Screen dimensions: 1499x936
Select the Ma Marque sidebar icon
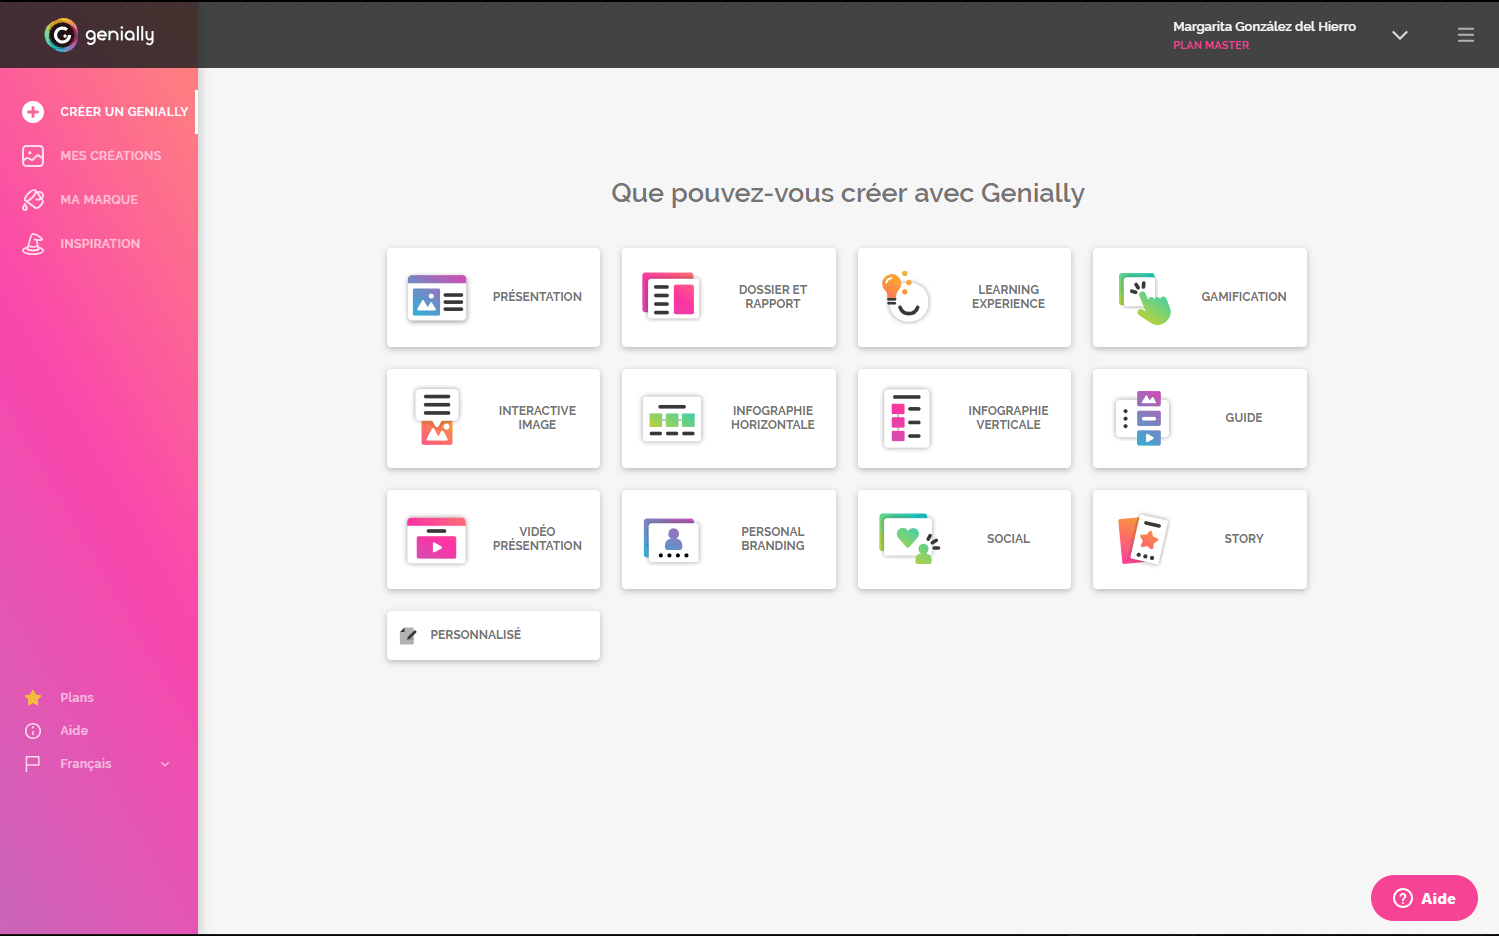(x=33, y=199)
